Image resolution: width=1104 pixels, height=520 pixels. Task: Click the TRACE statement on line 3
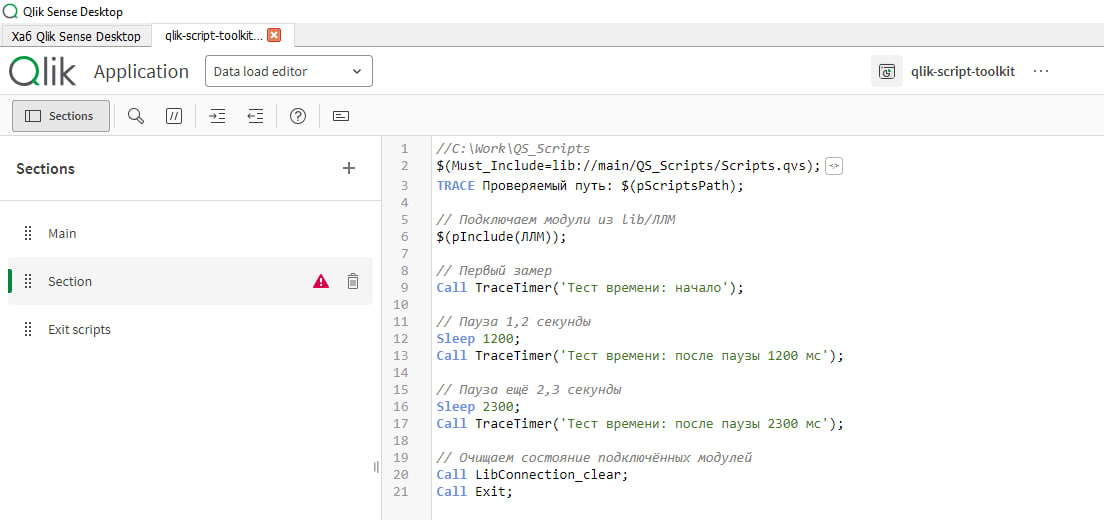tap(590, 186)
